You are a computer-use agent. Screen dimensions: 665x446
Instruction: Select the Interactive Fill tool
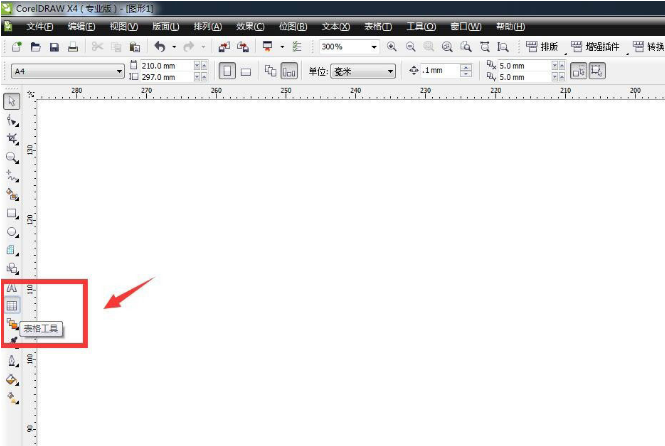click(x=12, y=398)
